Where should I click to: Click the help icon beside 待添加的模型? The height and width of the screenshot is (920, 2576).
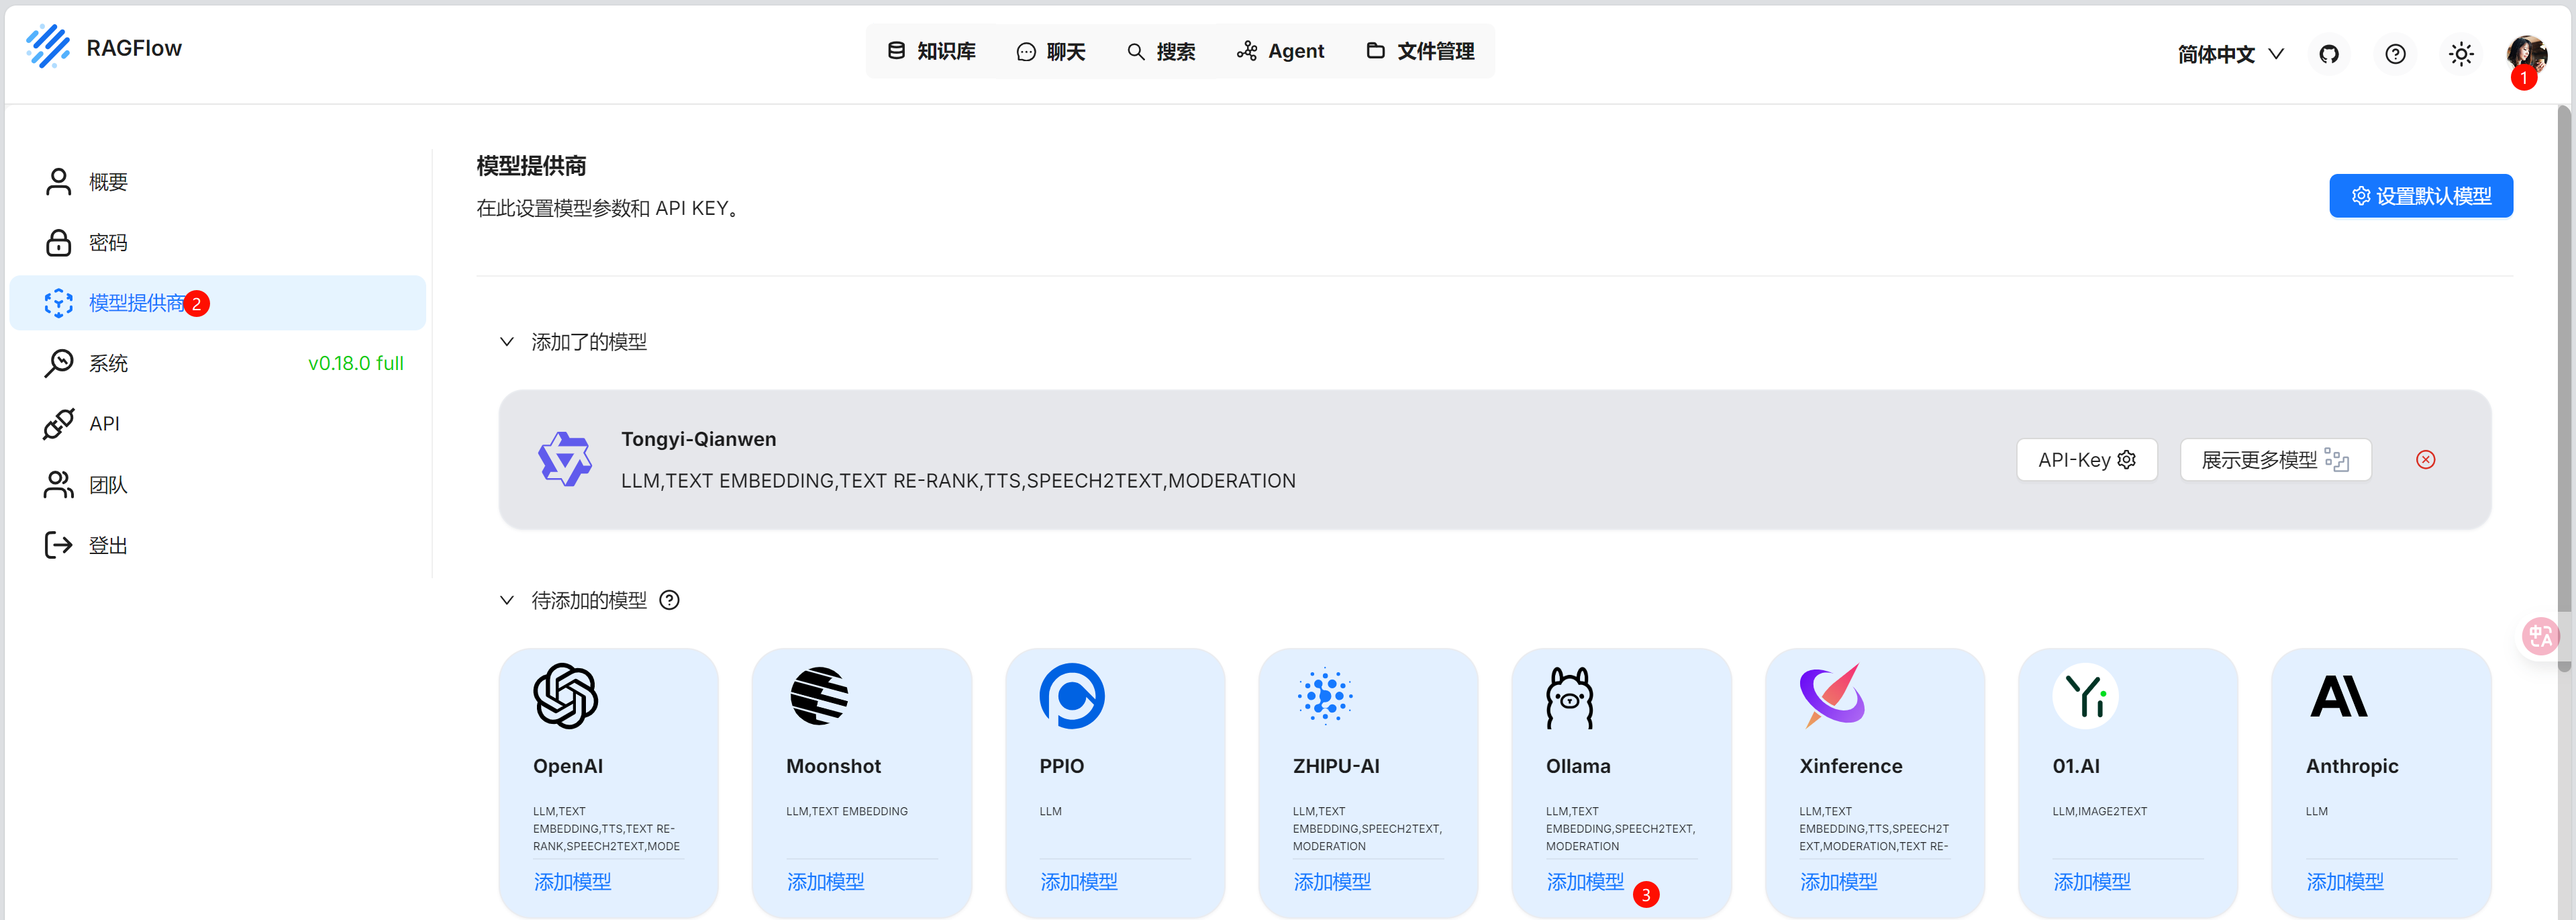pos(670,600)
